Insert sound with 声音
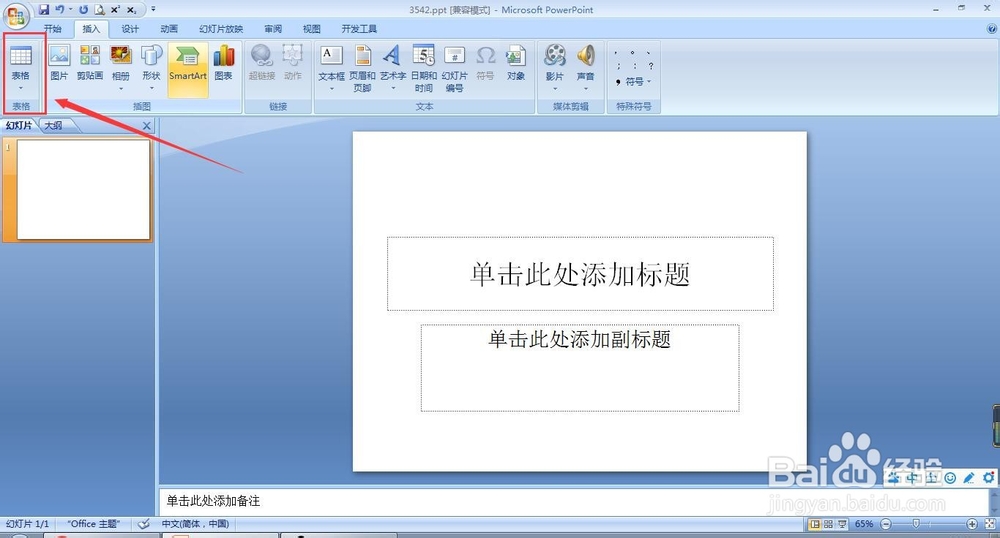The image size is (1000, 538). [x=585, y=68]
